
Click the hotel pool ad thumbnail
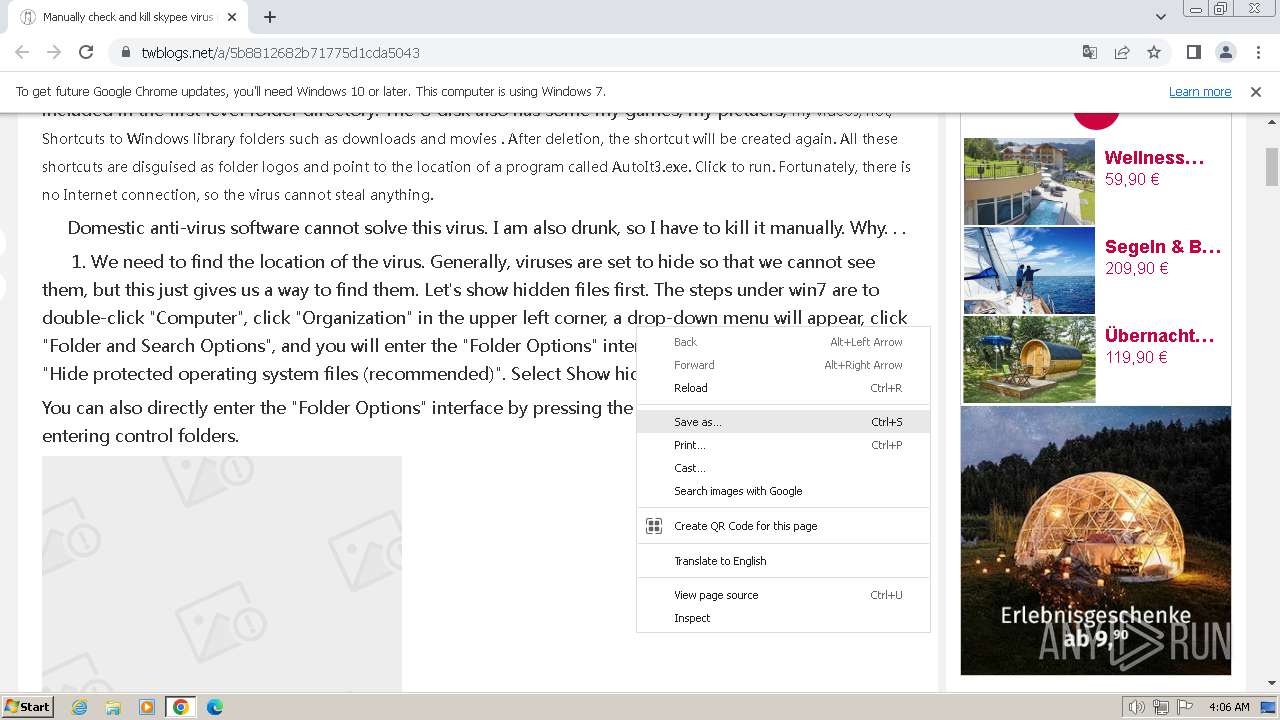pos(1029,181)
